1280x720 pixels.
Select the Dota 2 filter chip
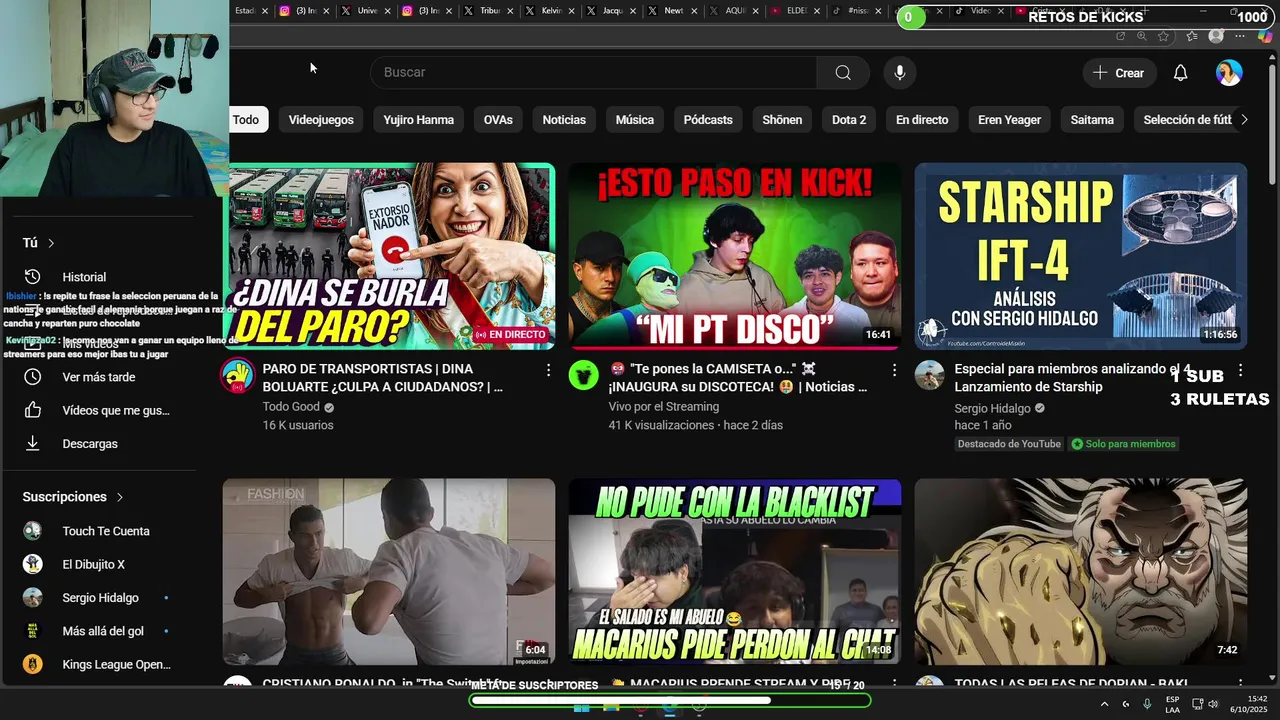[x=849, y=120]
